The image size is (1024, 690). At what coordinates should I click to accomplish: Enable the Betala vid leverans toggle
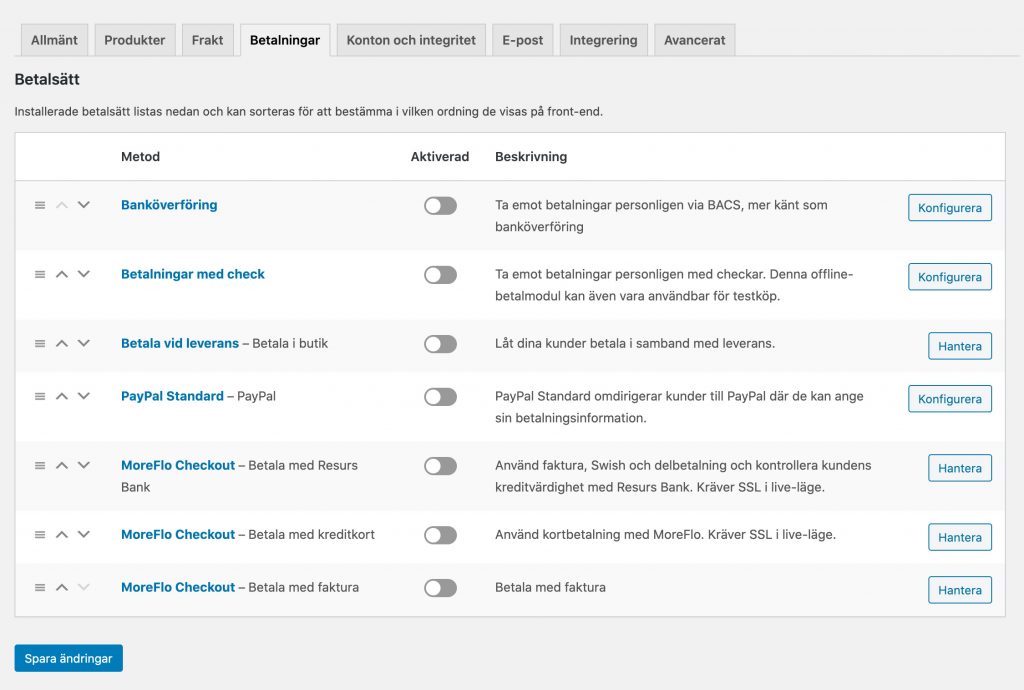(x=440, y=344)
